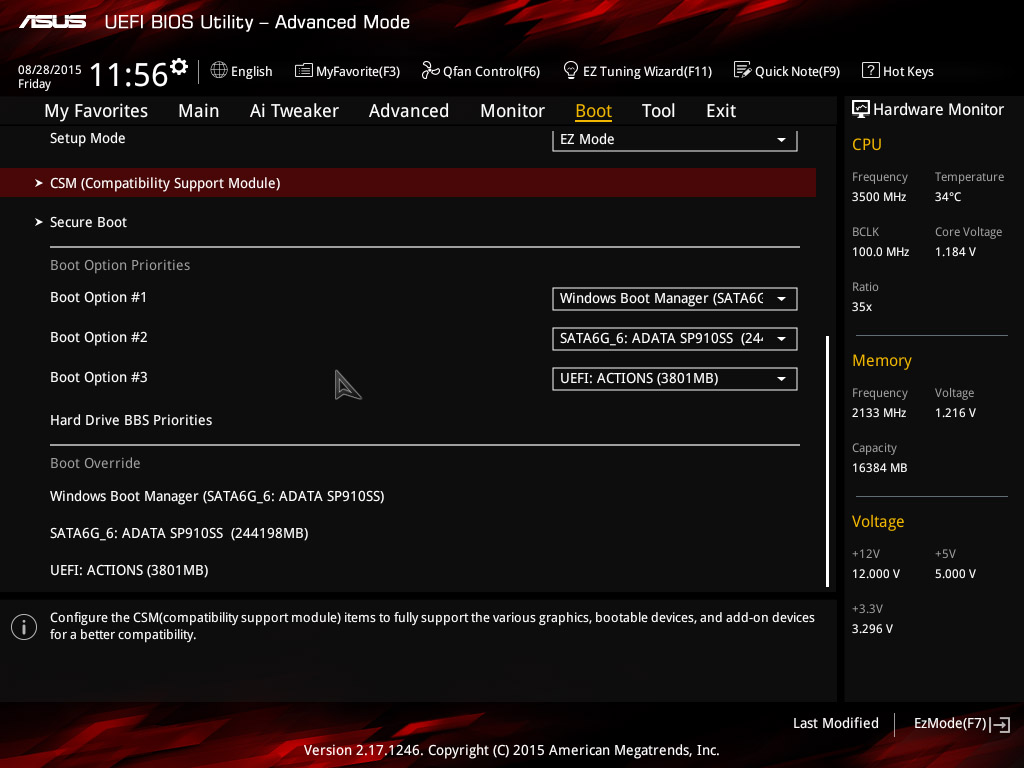Click Hot Keys label
The width and height of the screenshot is (1024, 768).
[x=908, y=71]
